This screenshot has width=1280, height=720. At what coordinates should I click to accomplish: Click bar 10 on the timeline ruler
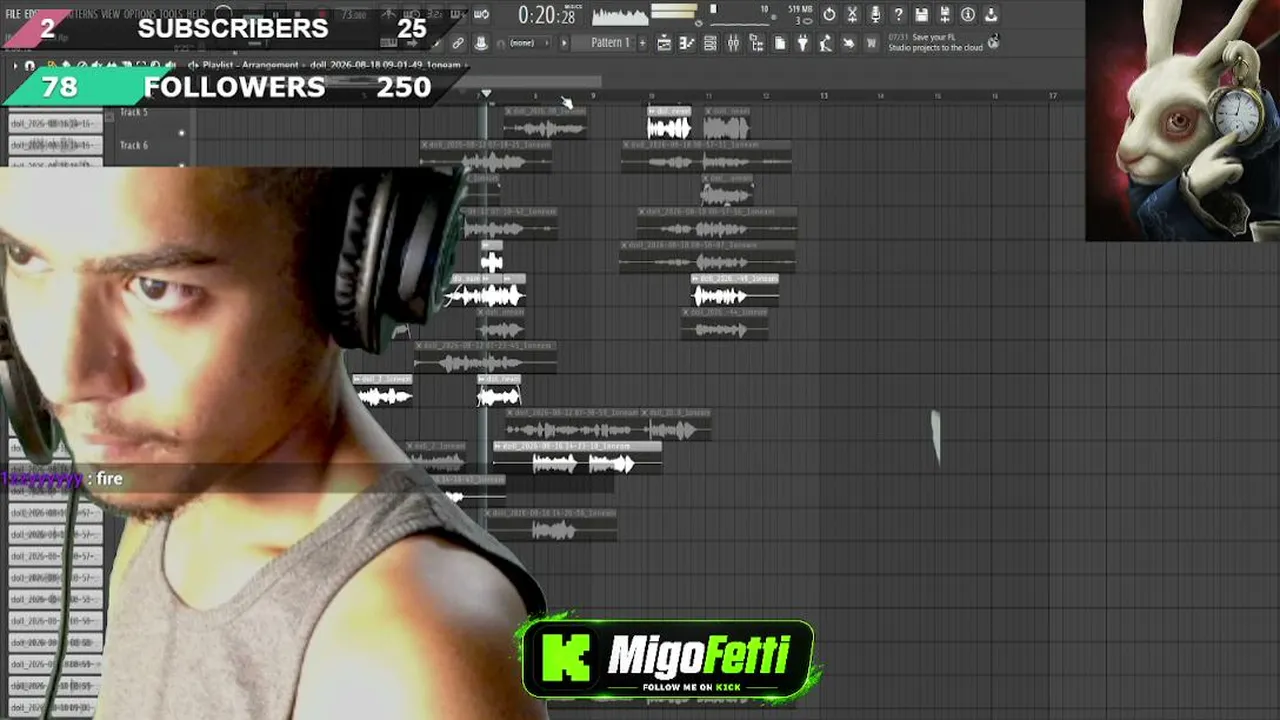651,96
